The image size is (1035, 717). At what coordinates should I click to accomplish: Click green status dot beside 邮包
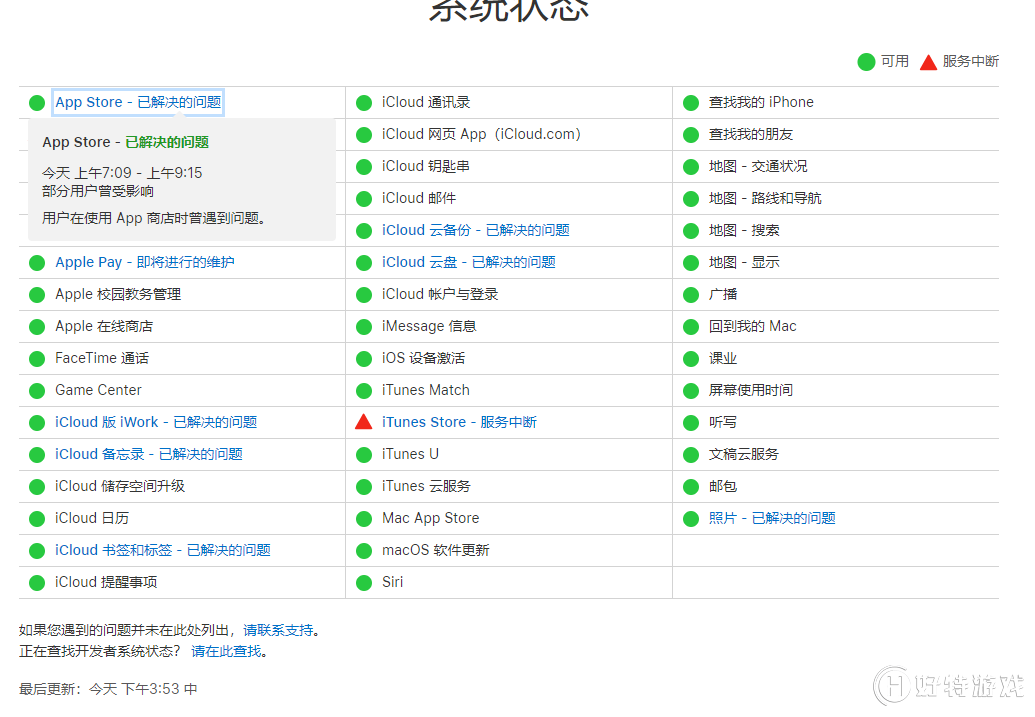[690, 487]
